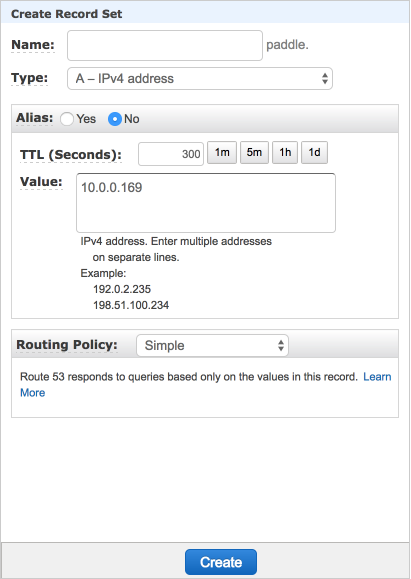
Task: Click the underlined Type: label
Action: [x=30, y=78]
